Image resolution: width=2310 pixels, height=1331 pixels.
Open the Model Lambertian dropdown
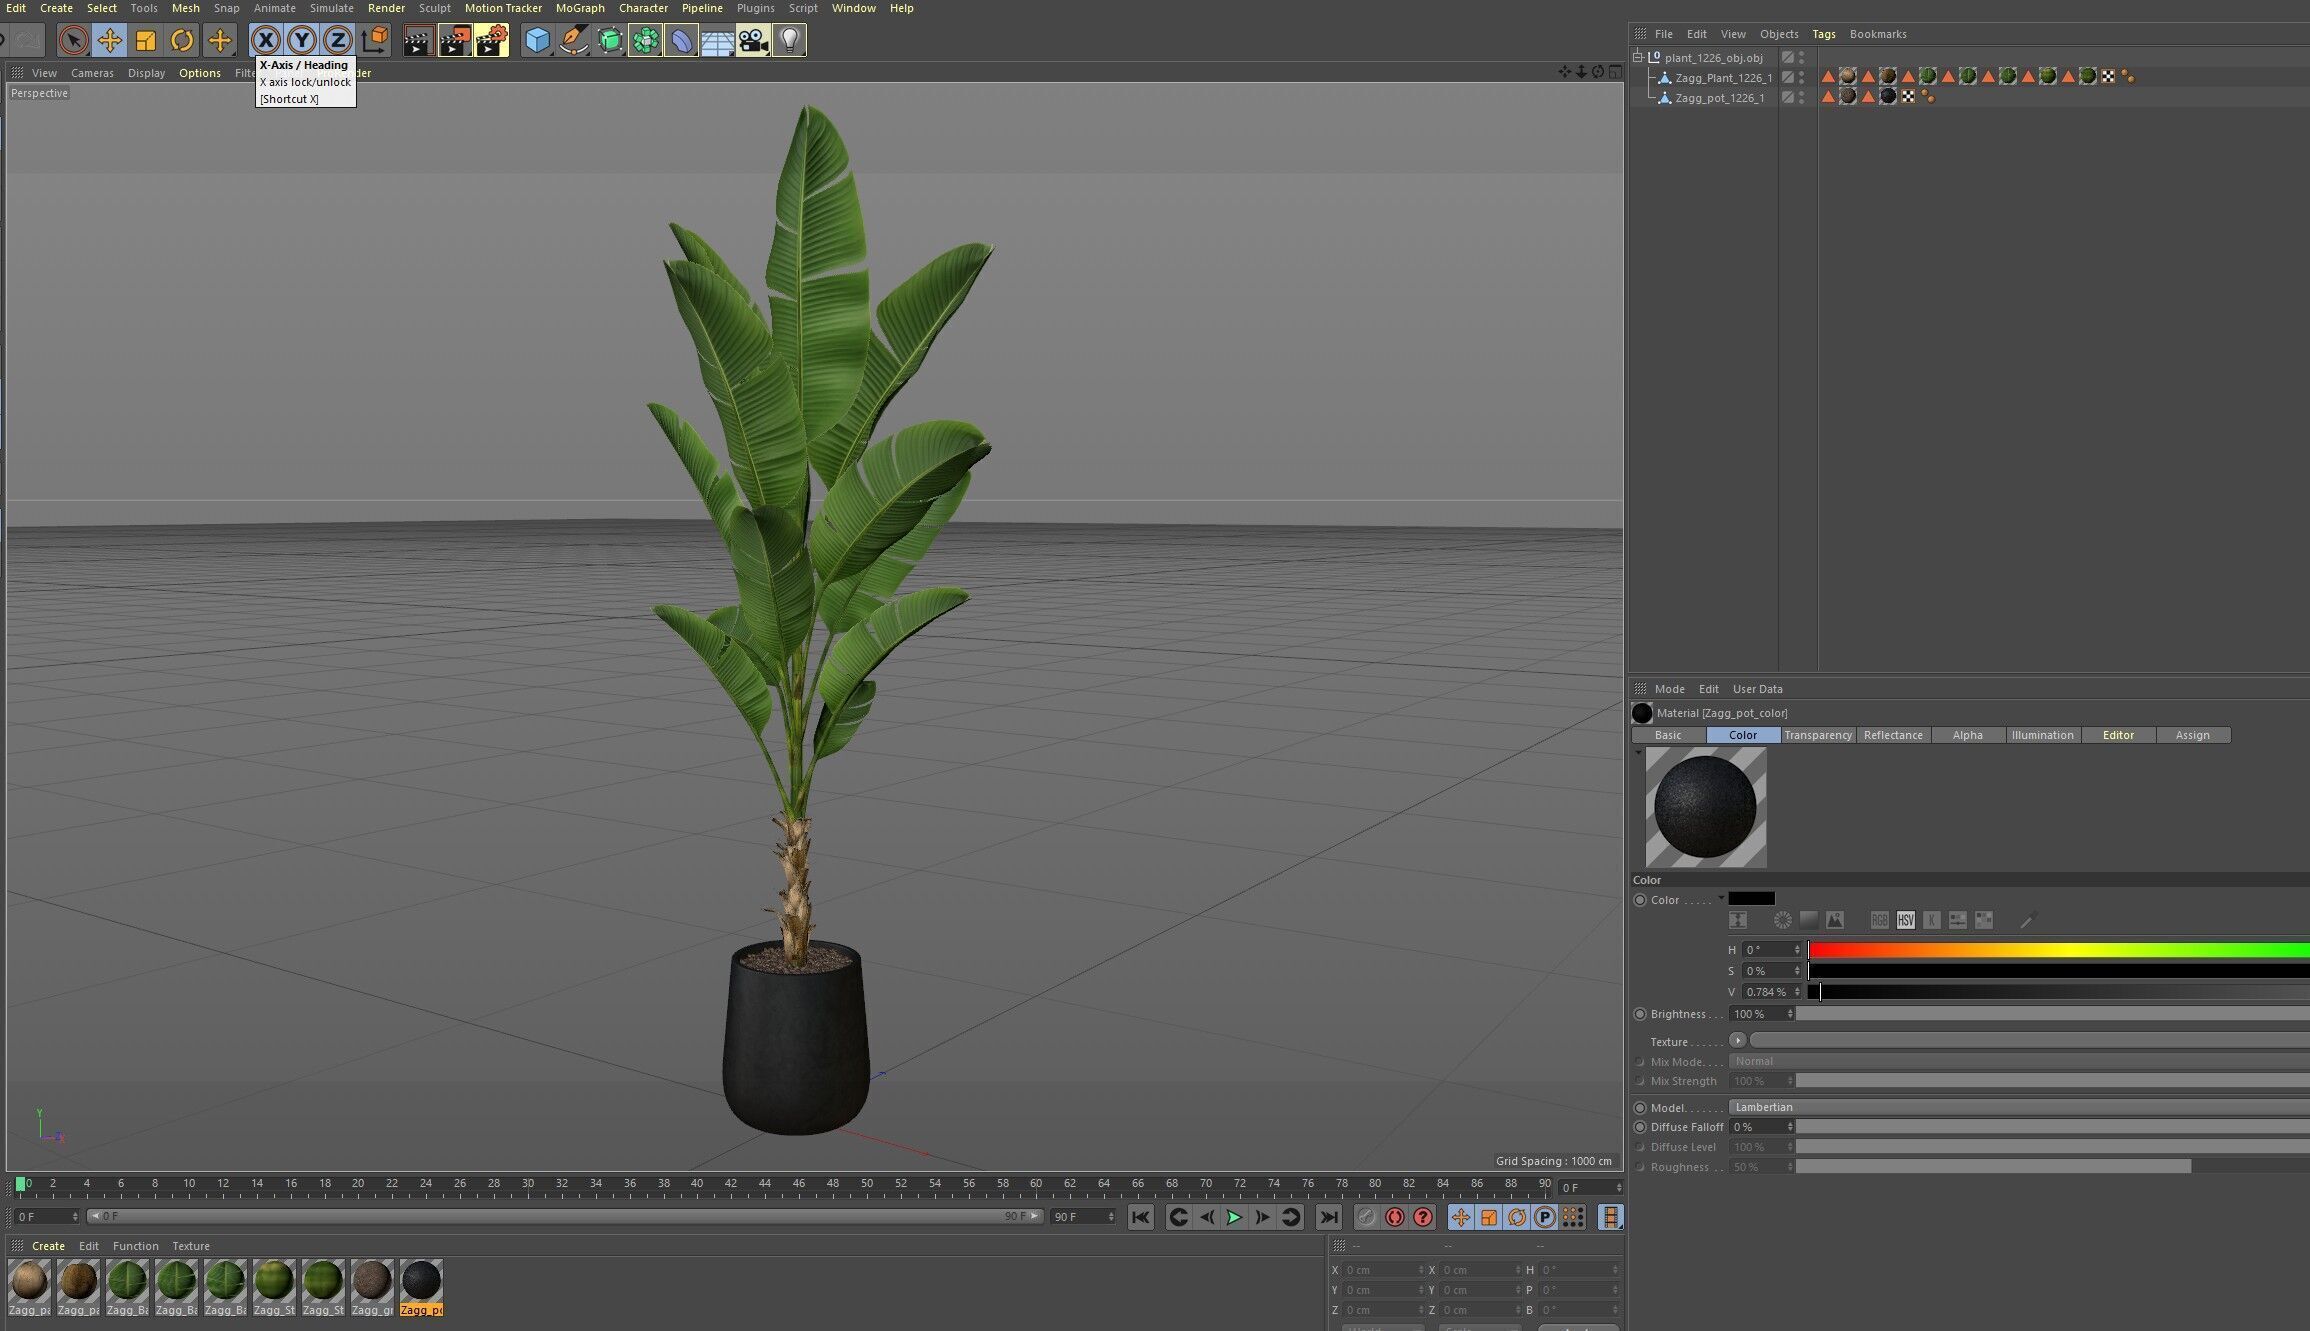click(x=2019, y=1107)
